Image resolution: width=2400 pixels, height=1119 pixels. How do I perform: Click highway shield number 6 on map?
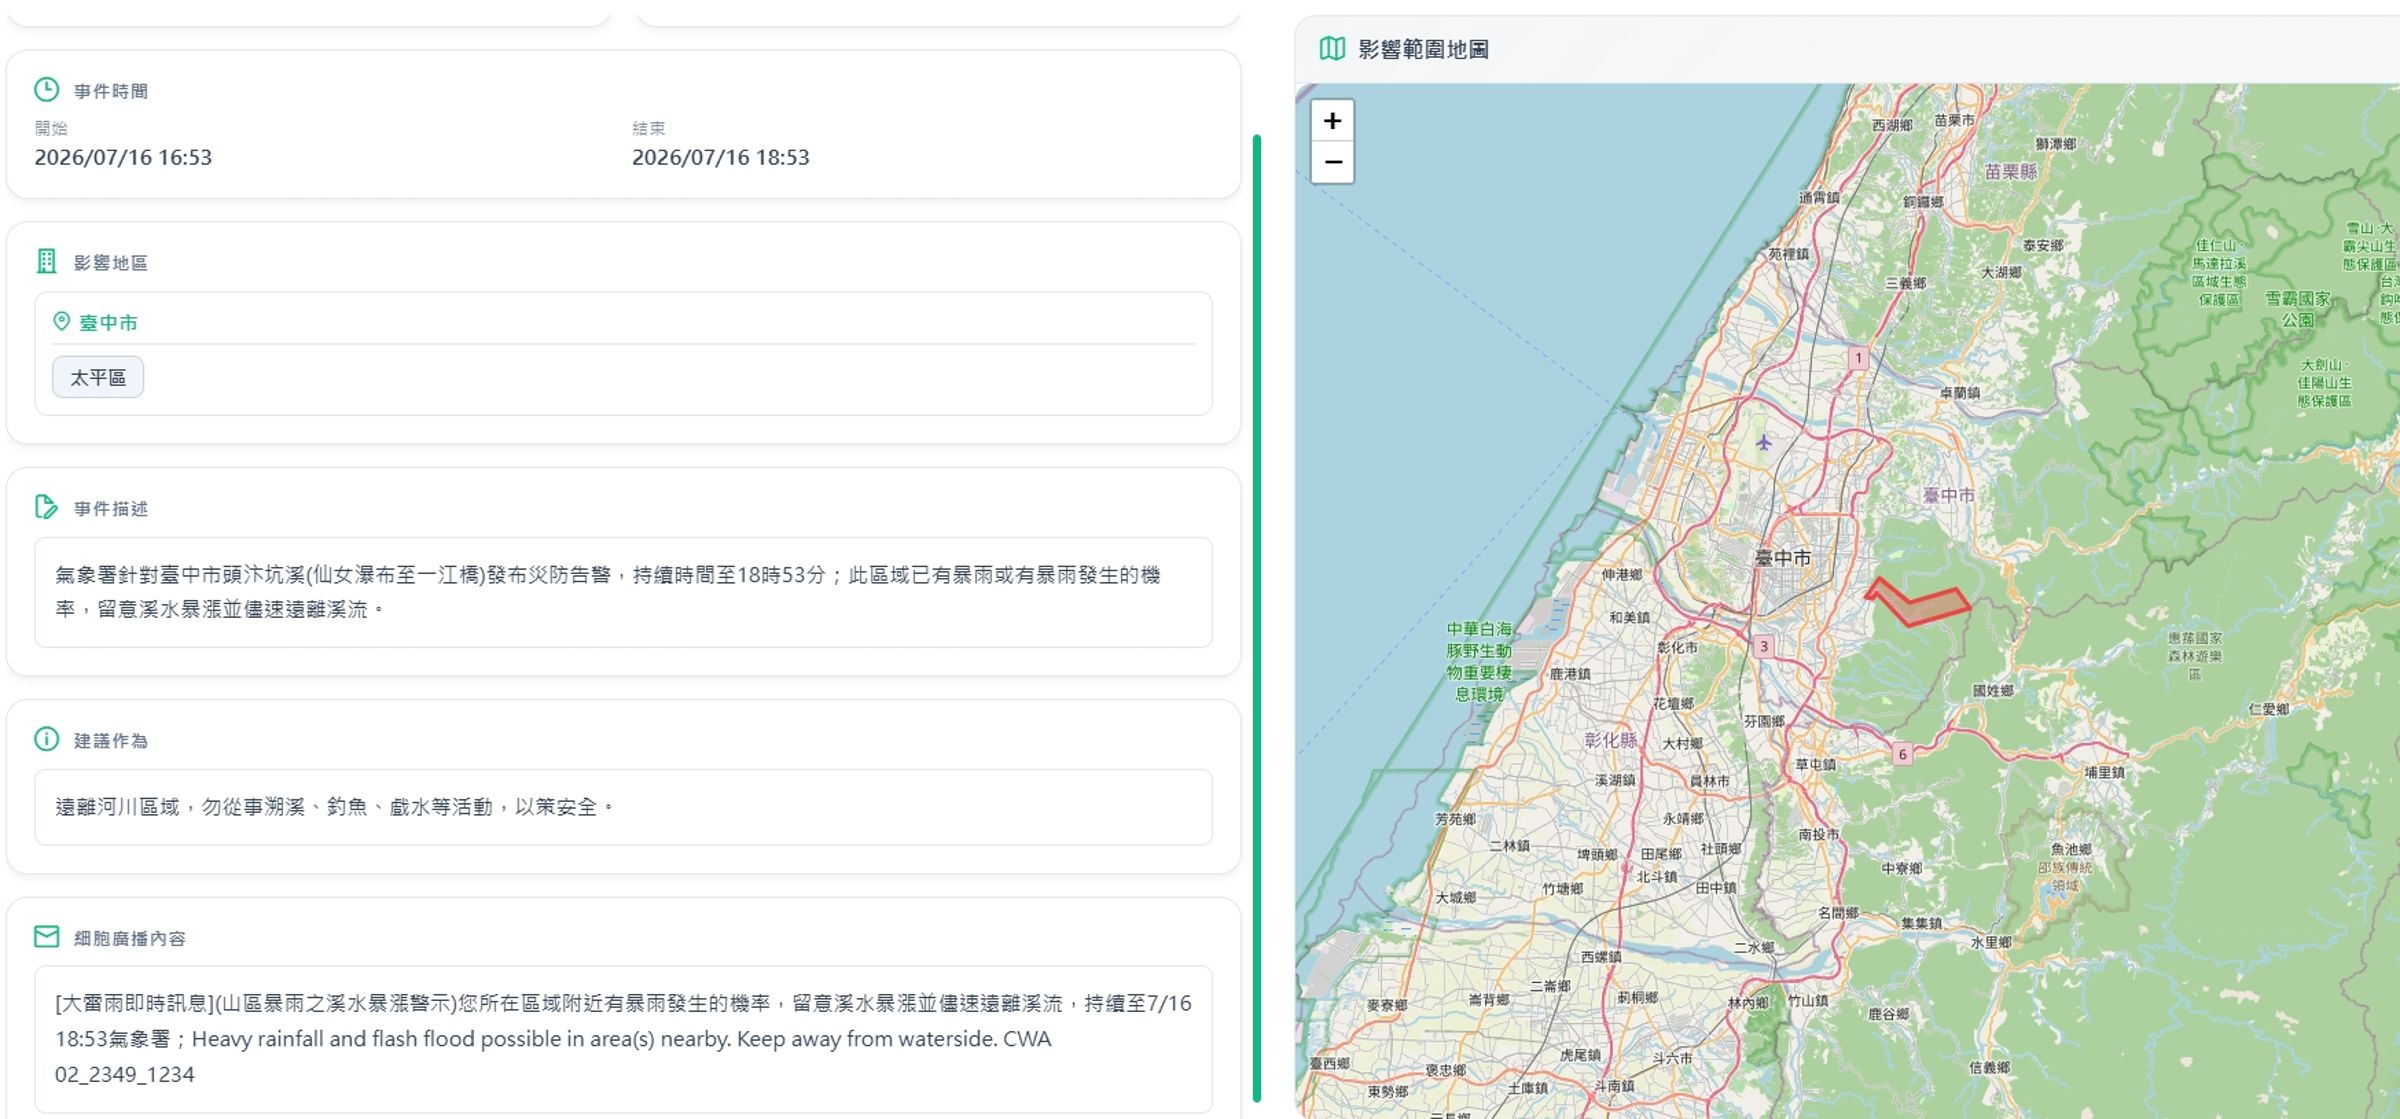click(x=1902, y=754)
